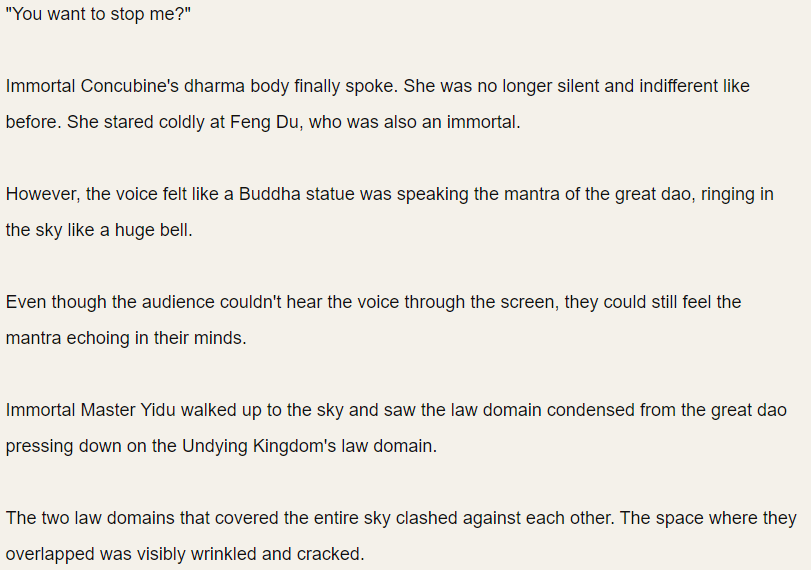Click the phrase "mantra echoing in their minds"
Image resolution: width=811 pixels, height=570 pixels.
pos(124,338)
